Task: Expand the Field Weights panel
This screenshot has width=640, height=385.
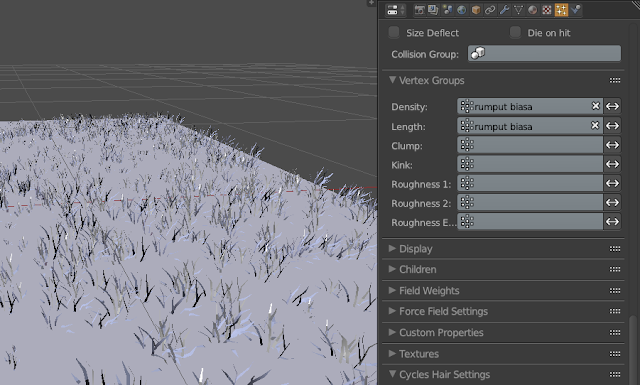Action: [x=392, y=290]
